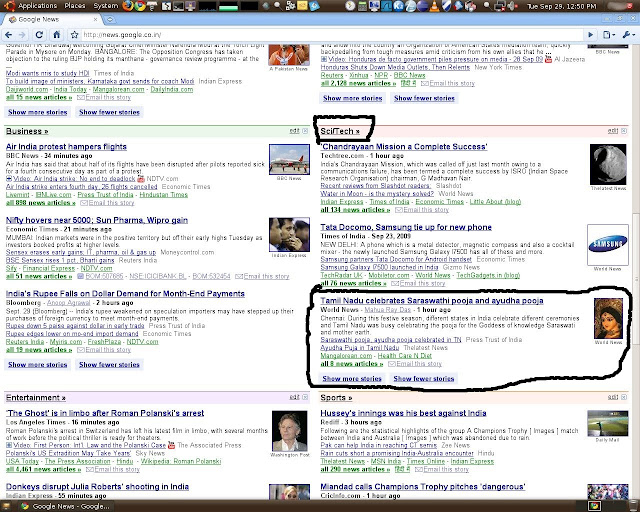Viewport: 640px width, 512px height.
Task: Click the volume speaker icon in the panel
Action: [x=512, y=6]
